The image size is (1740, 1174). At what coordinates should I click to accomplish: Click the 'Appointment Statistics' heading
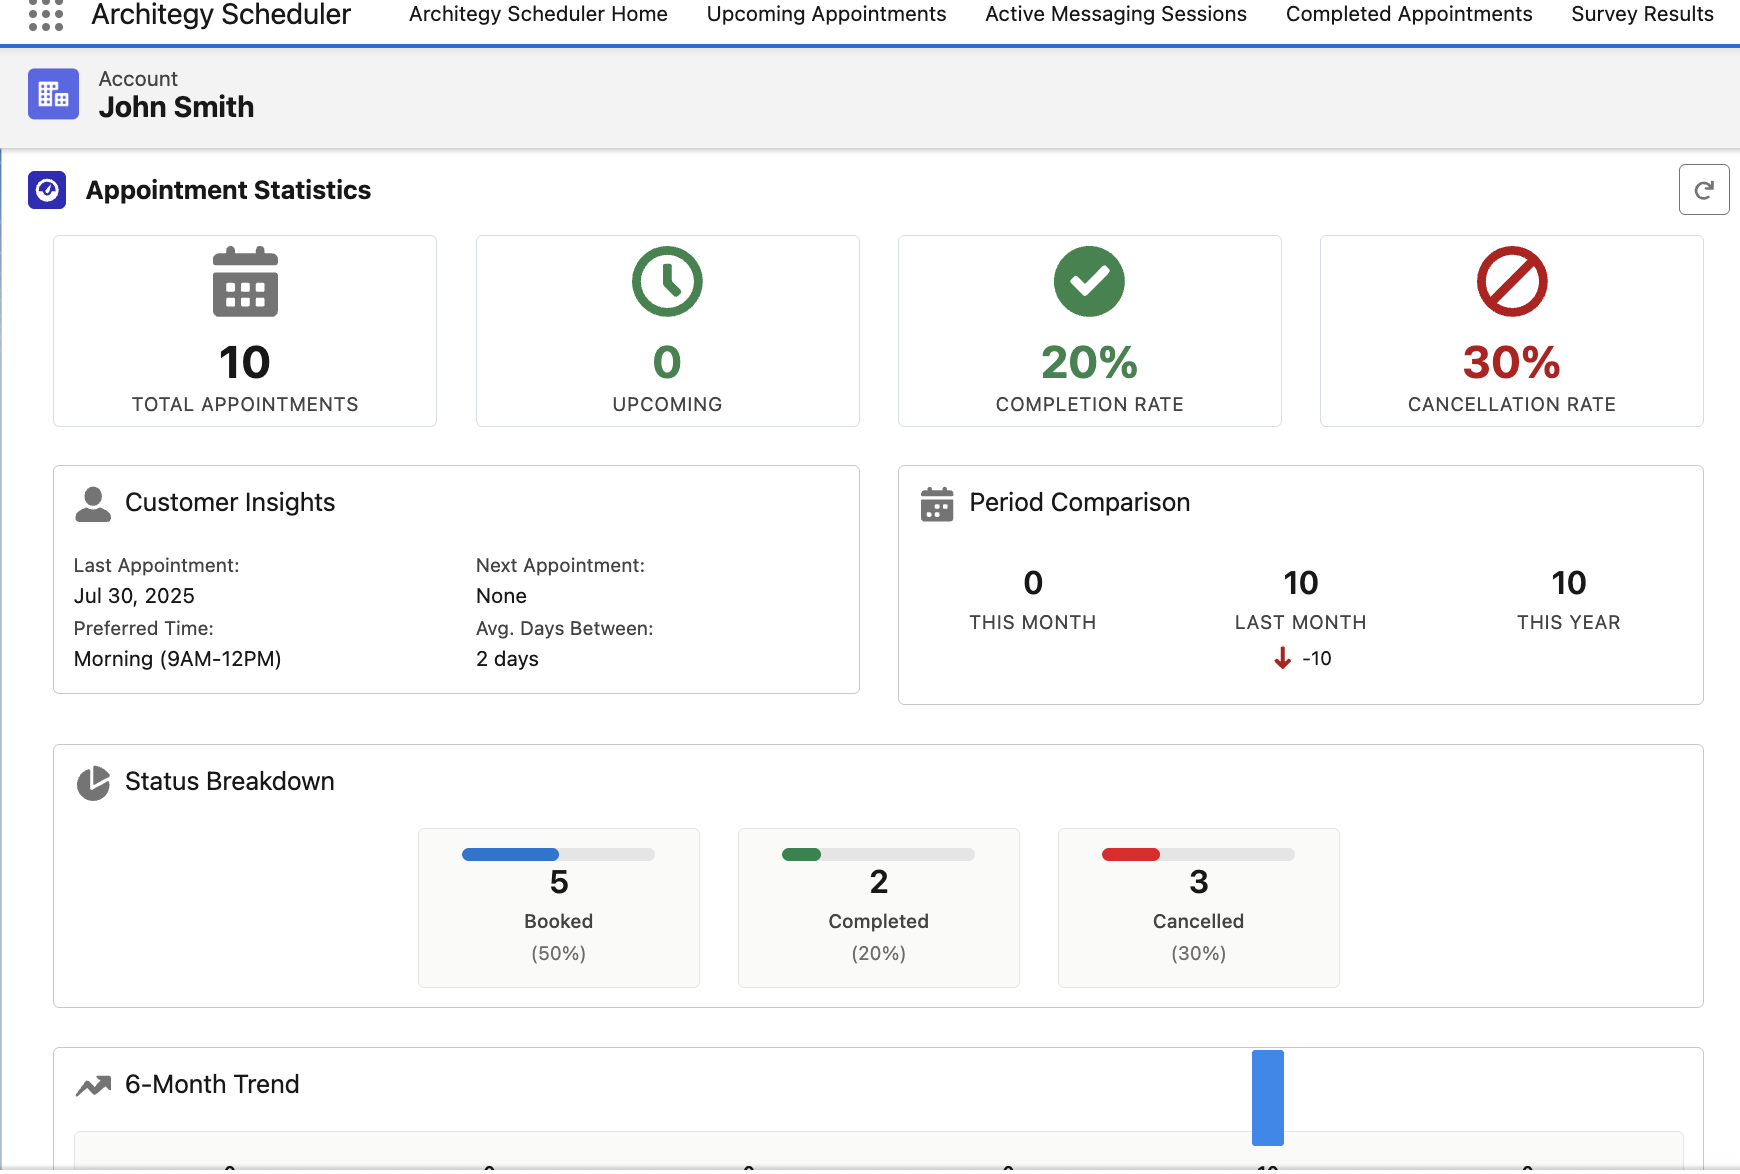point(228,190)
